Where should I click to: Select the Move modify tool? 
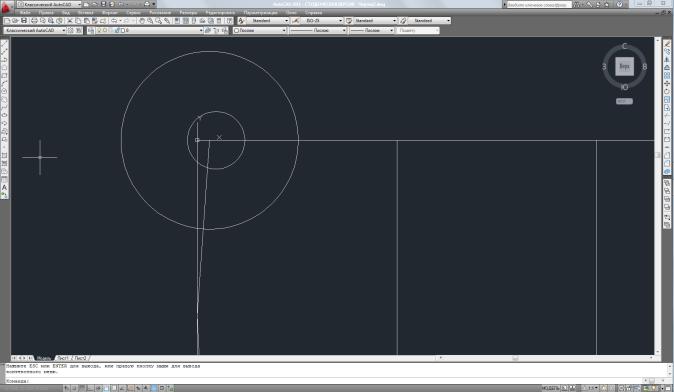[x=667, y=83]
